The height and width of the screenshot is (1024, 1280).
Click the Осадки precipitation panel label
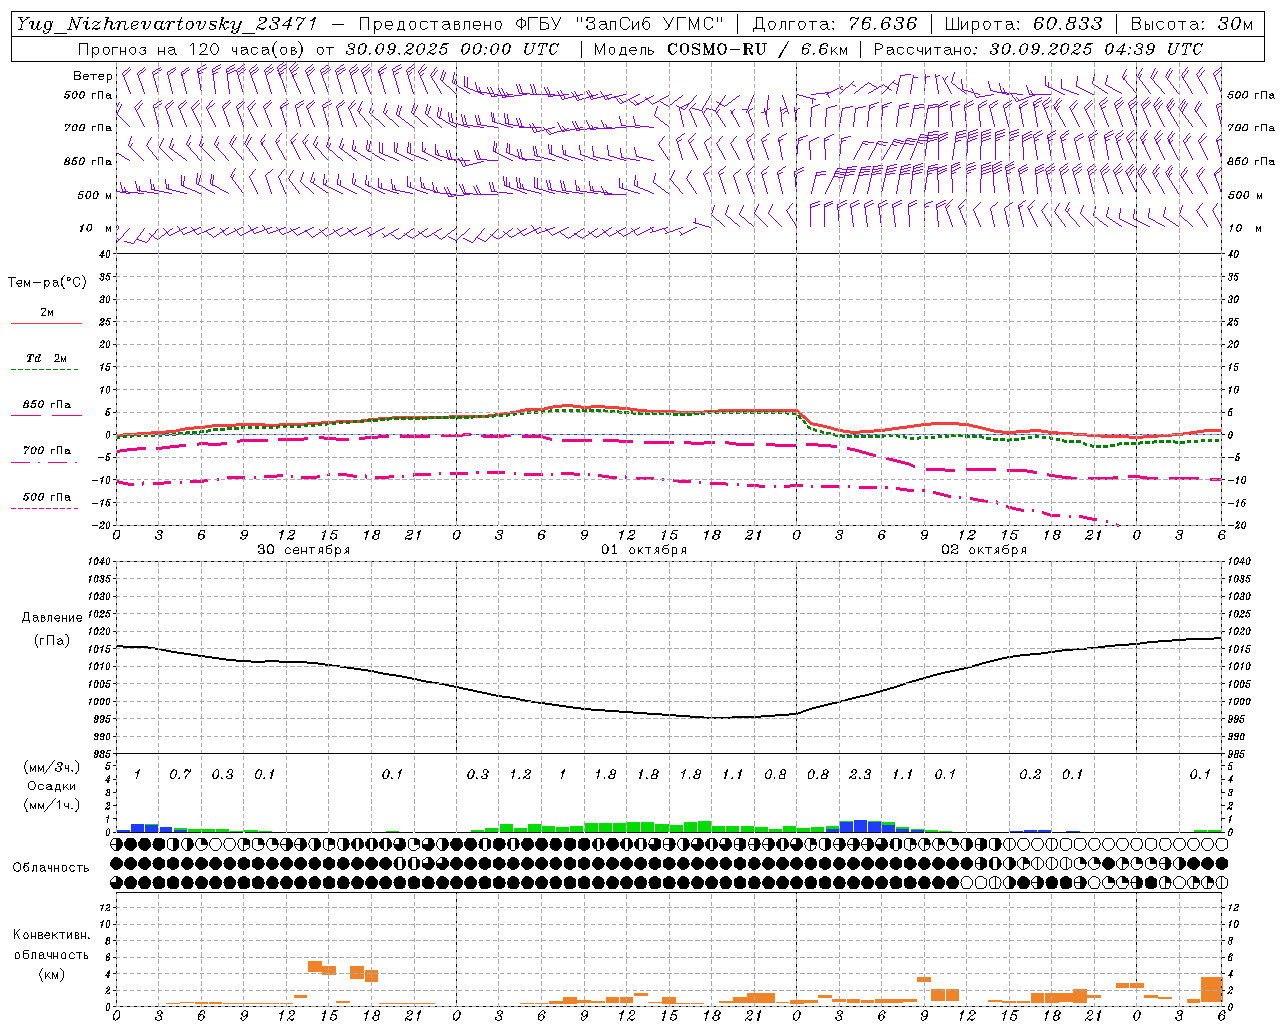coord(52,786)
